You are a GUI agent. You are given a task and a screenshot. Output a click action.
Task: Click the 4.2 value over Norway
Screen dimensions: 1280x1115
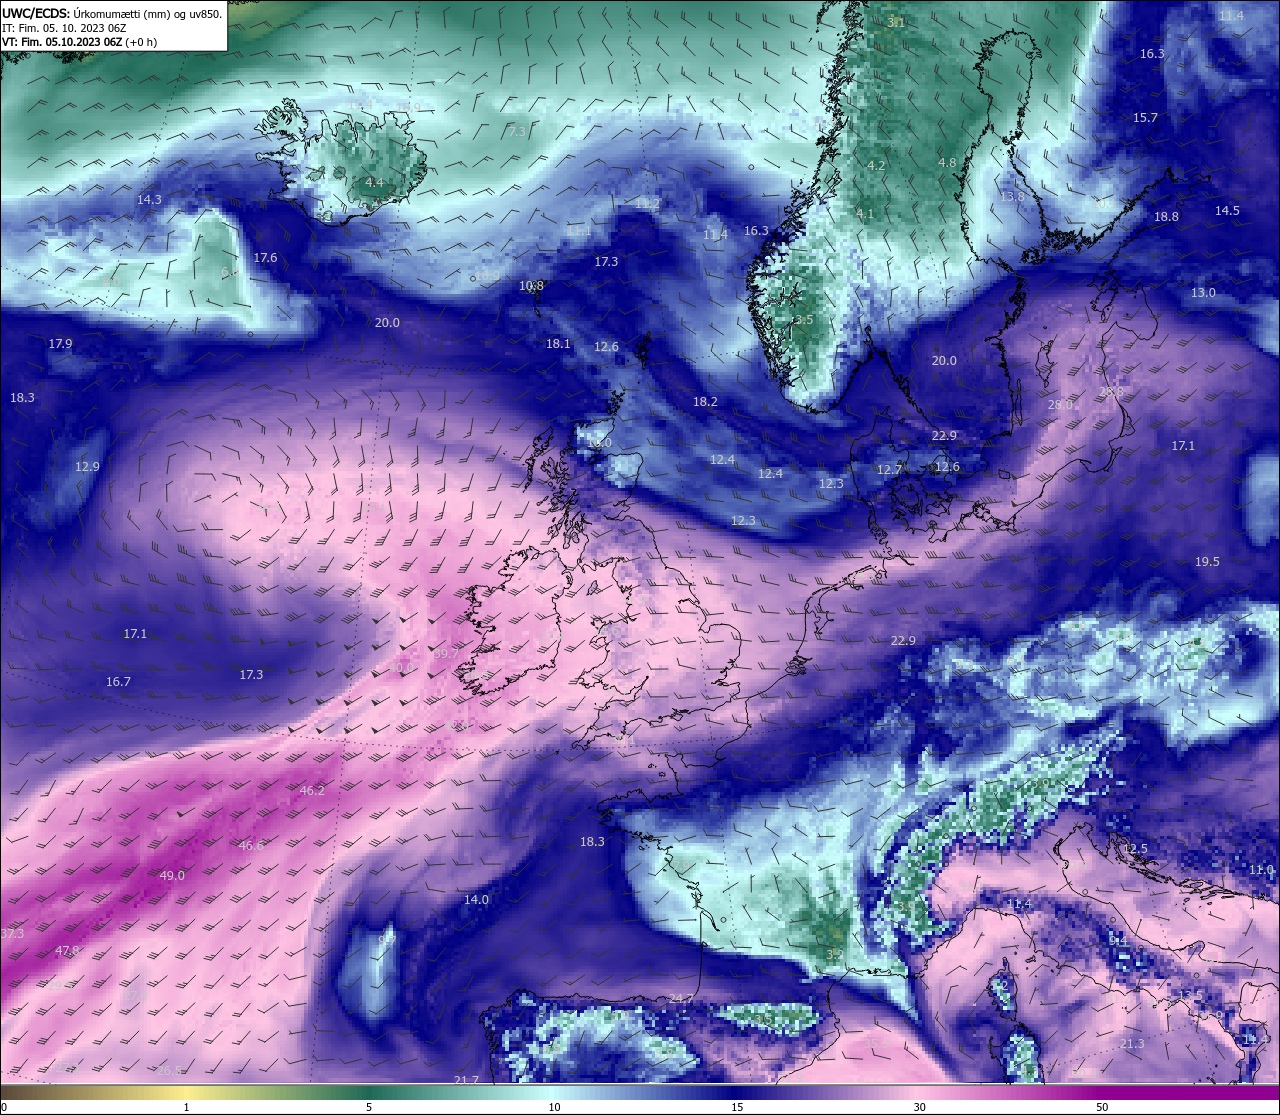click(x=876, y=166)
